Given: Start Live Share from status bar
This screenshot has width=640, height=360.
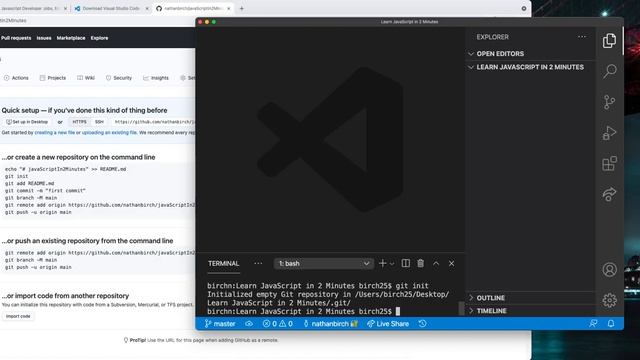Looking at the screenshot, I should tap(388, 324).
